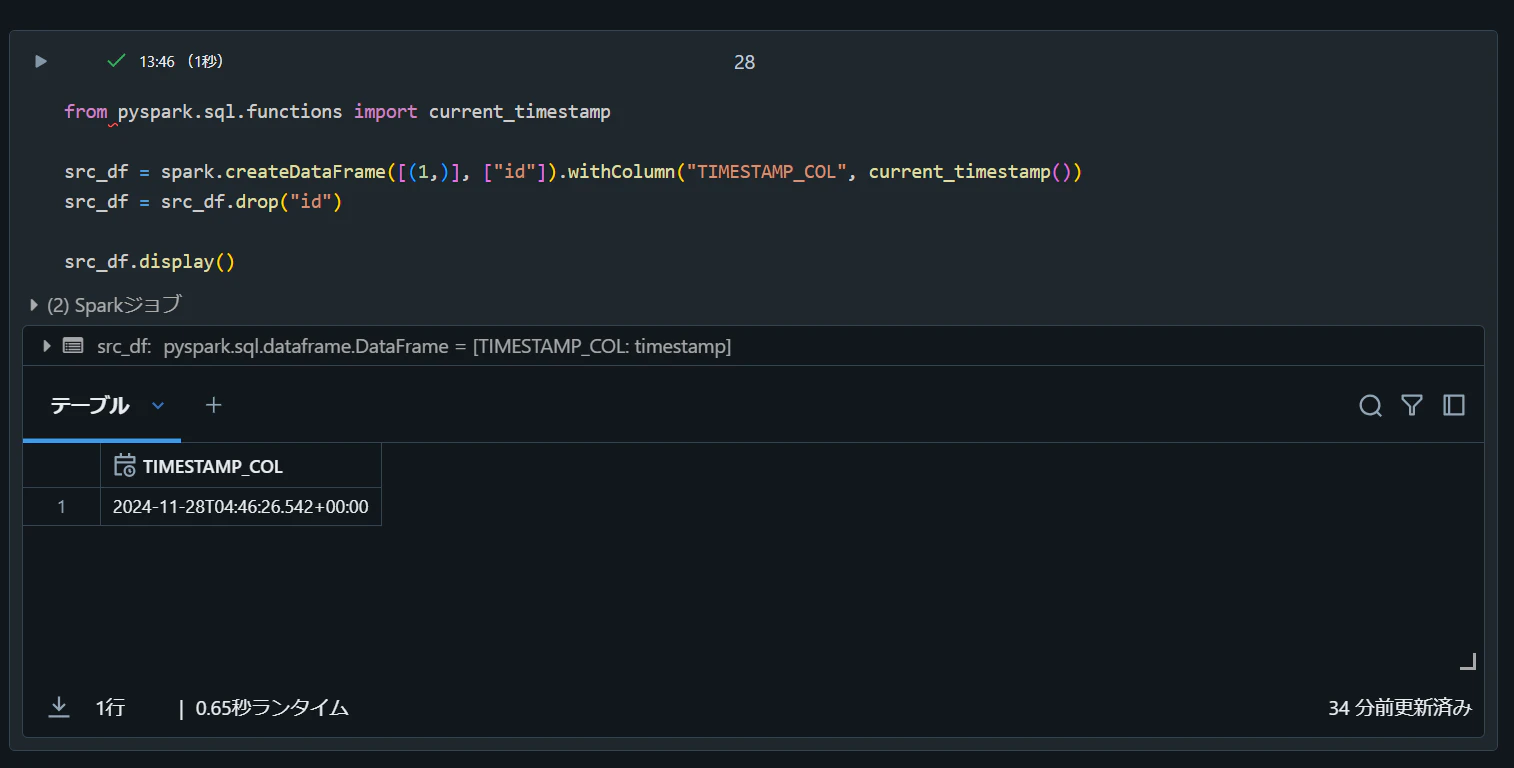
Task: Toggle the column side panel icon
Action: coord(1454,405)
